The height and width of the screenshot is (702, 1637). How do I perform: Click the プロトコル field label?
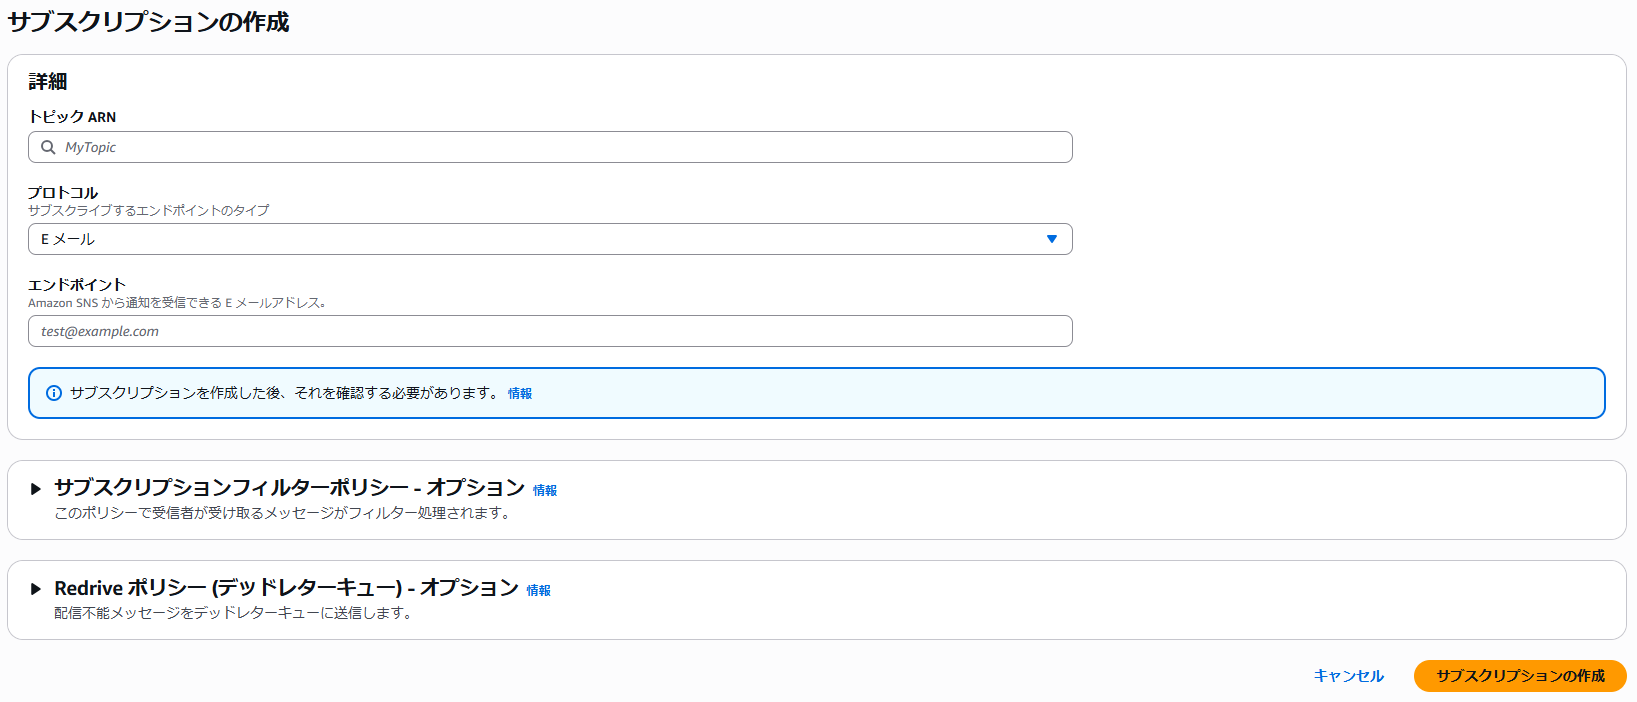(63, 192)
